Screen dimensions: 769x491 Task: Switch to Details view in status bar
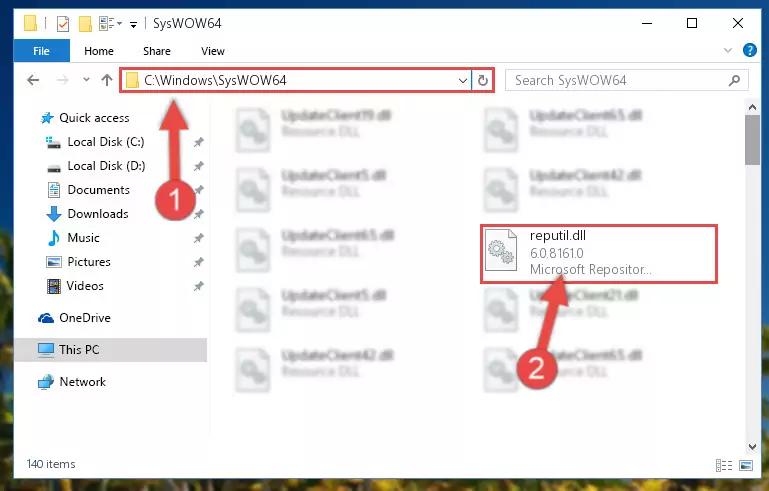724,465
